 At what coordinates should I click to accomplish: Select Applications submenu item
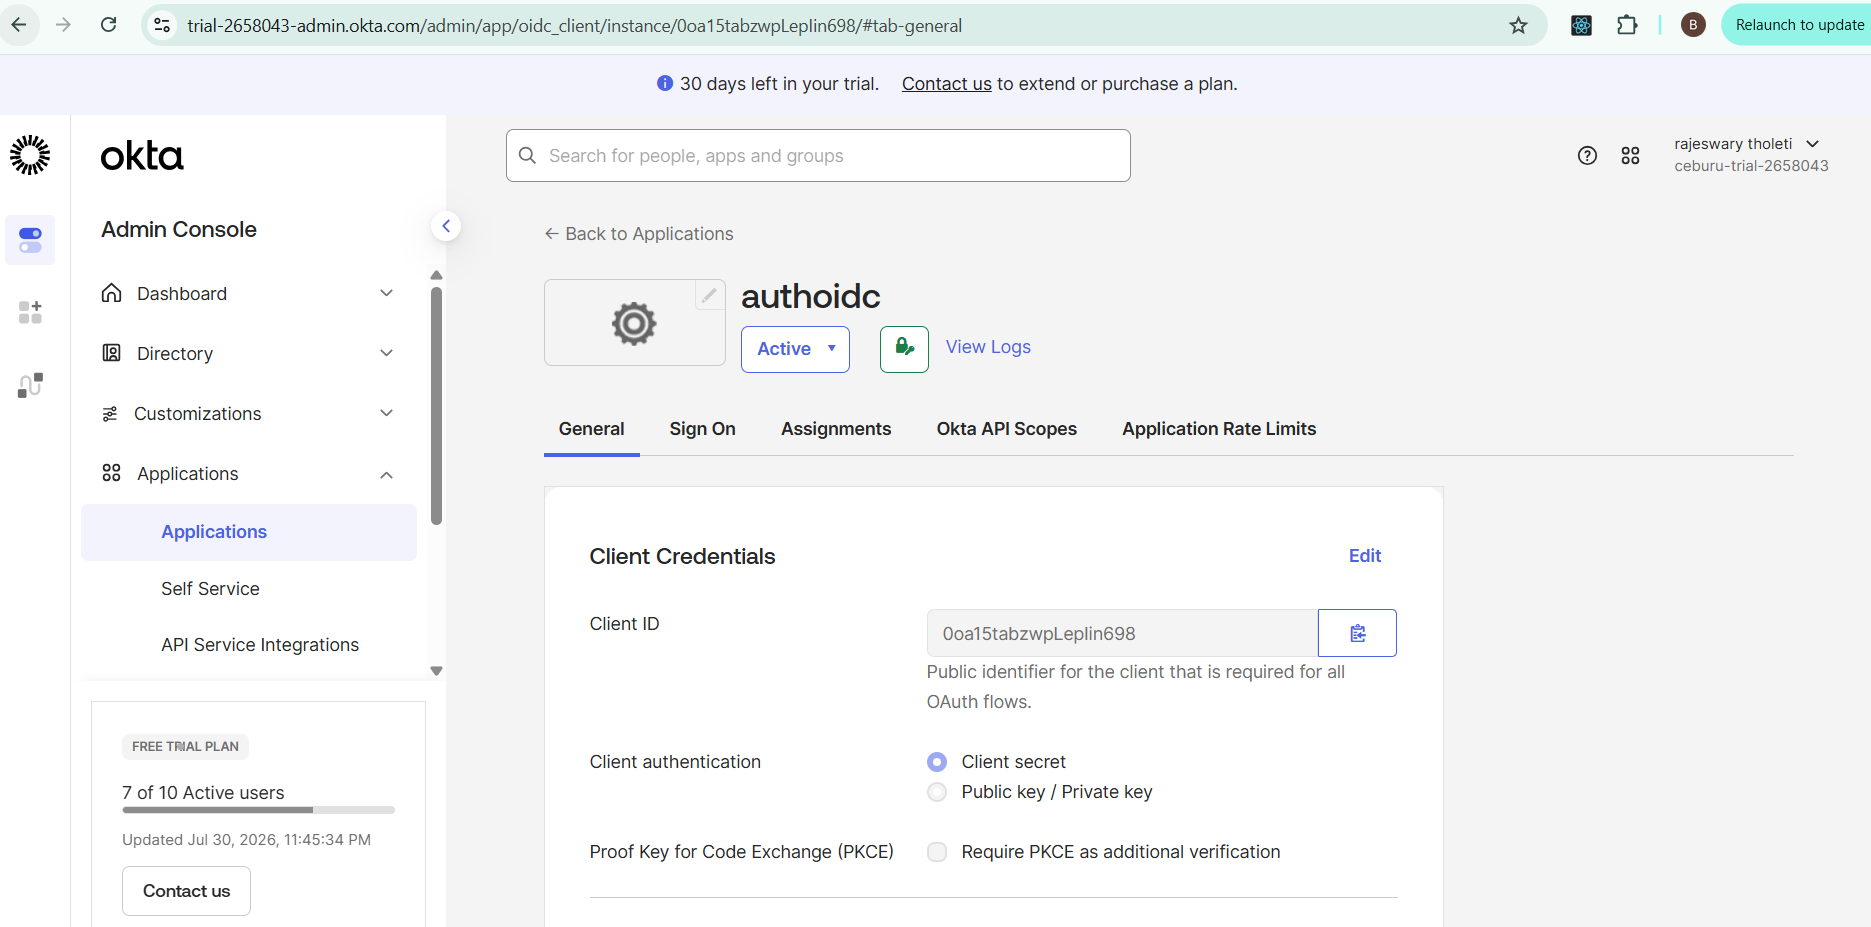pos(249,532)
